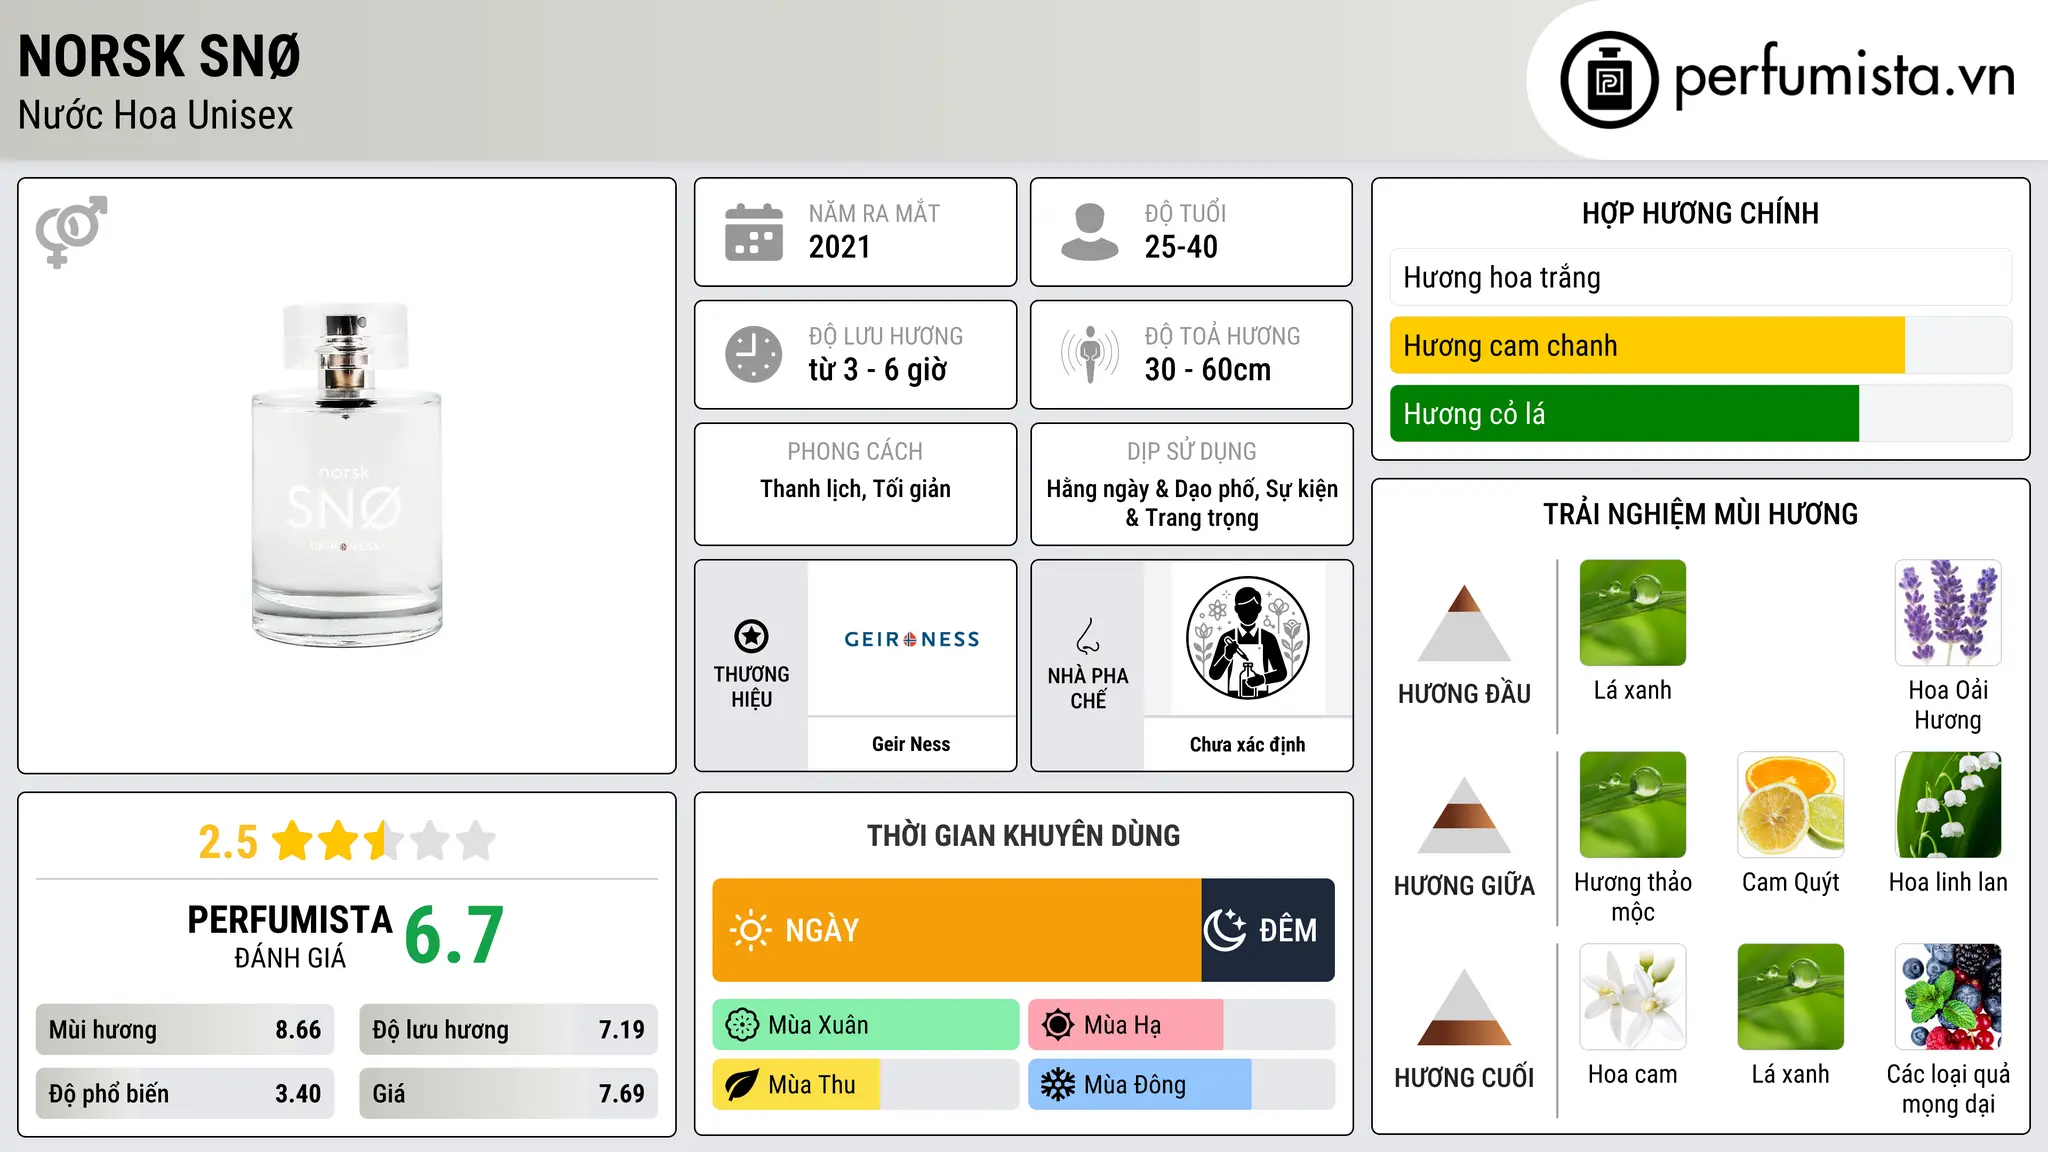
Task: Click the HỢP HƯƠNG CHÍNH heading
Action: 1700,213
